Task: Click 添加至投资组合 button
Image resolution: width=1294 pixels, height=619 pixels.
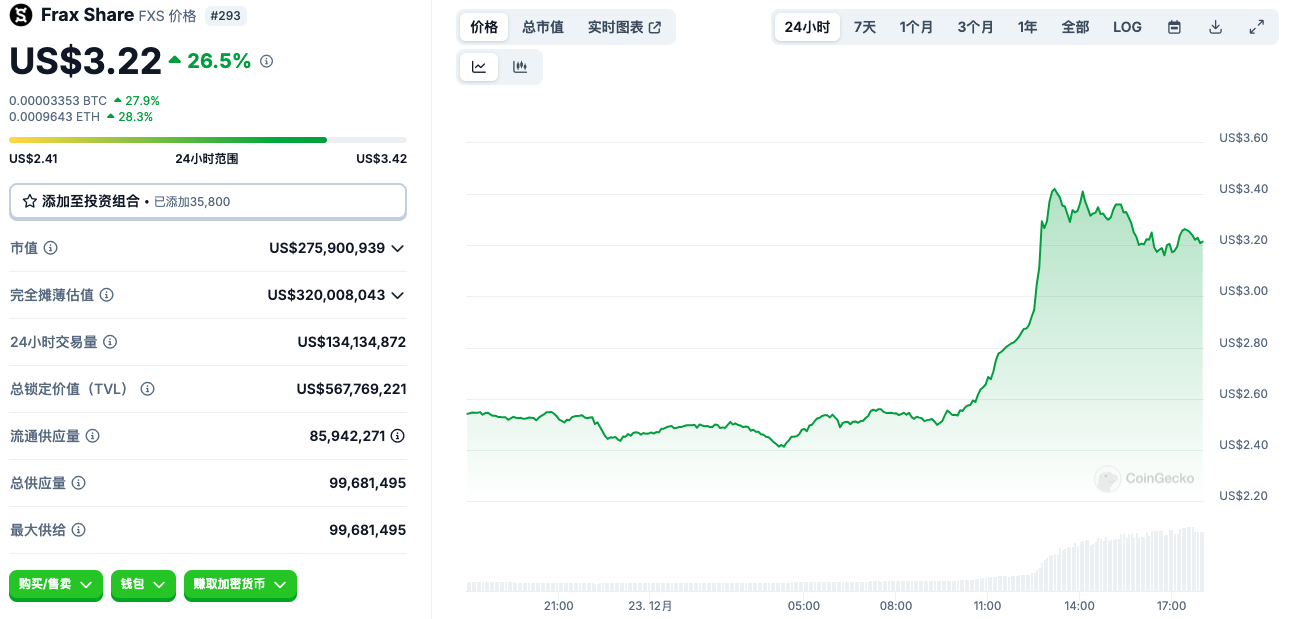Action: 208,201
